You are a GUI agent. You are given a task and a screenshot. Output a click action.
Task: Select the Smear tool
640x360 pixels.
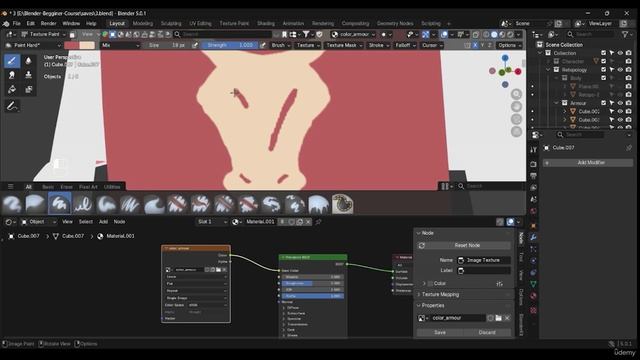[12, 75]
